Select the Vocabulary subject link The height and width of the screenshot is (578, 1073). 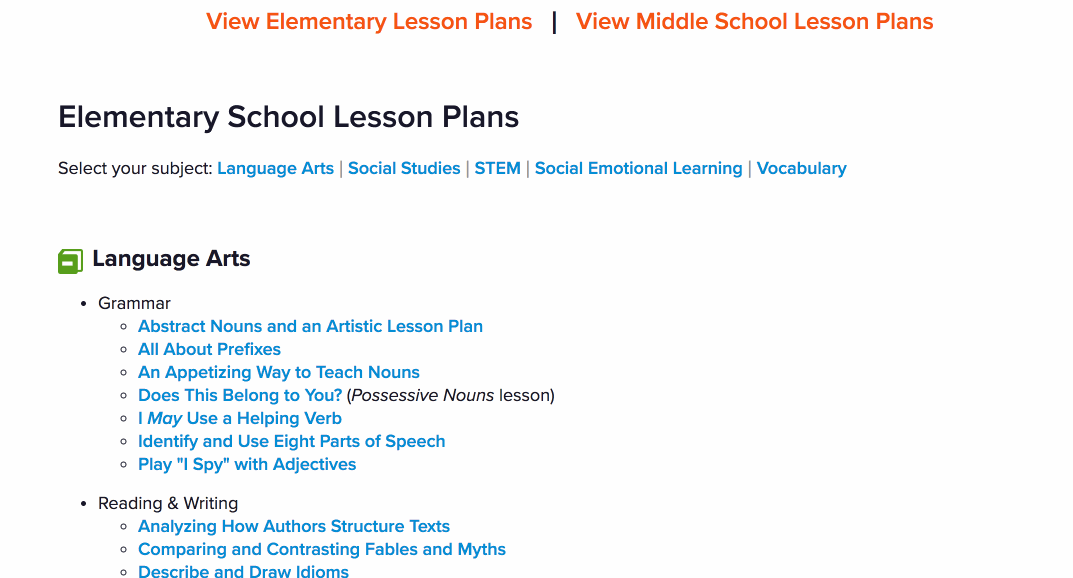pos(801,168)
